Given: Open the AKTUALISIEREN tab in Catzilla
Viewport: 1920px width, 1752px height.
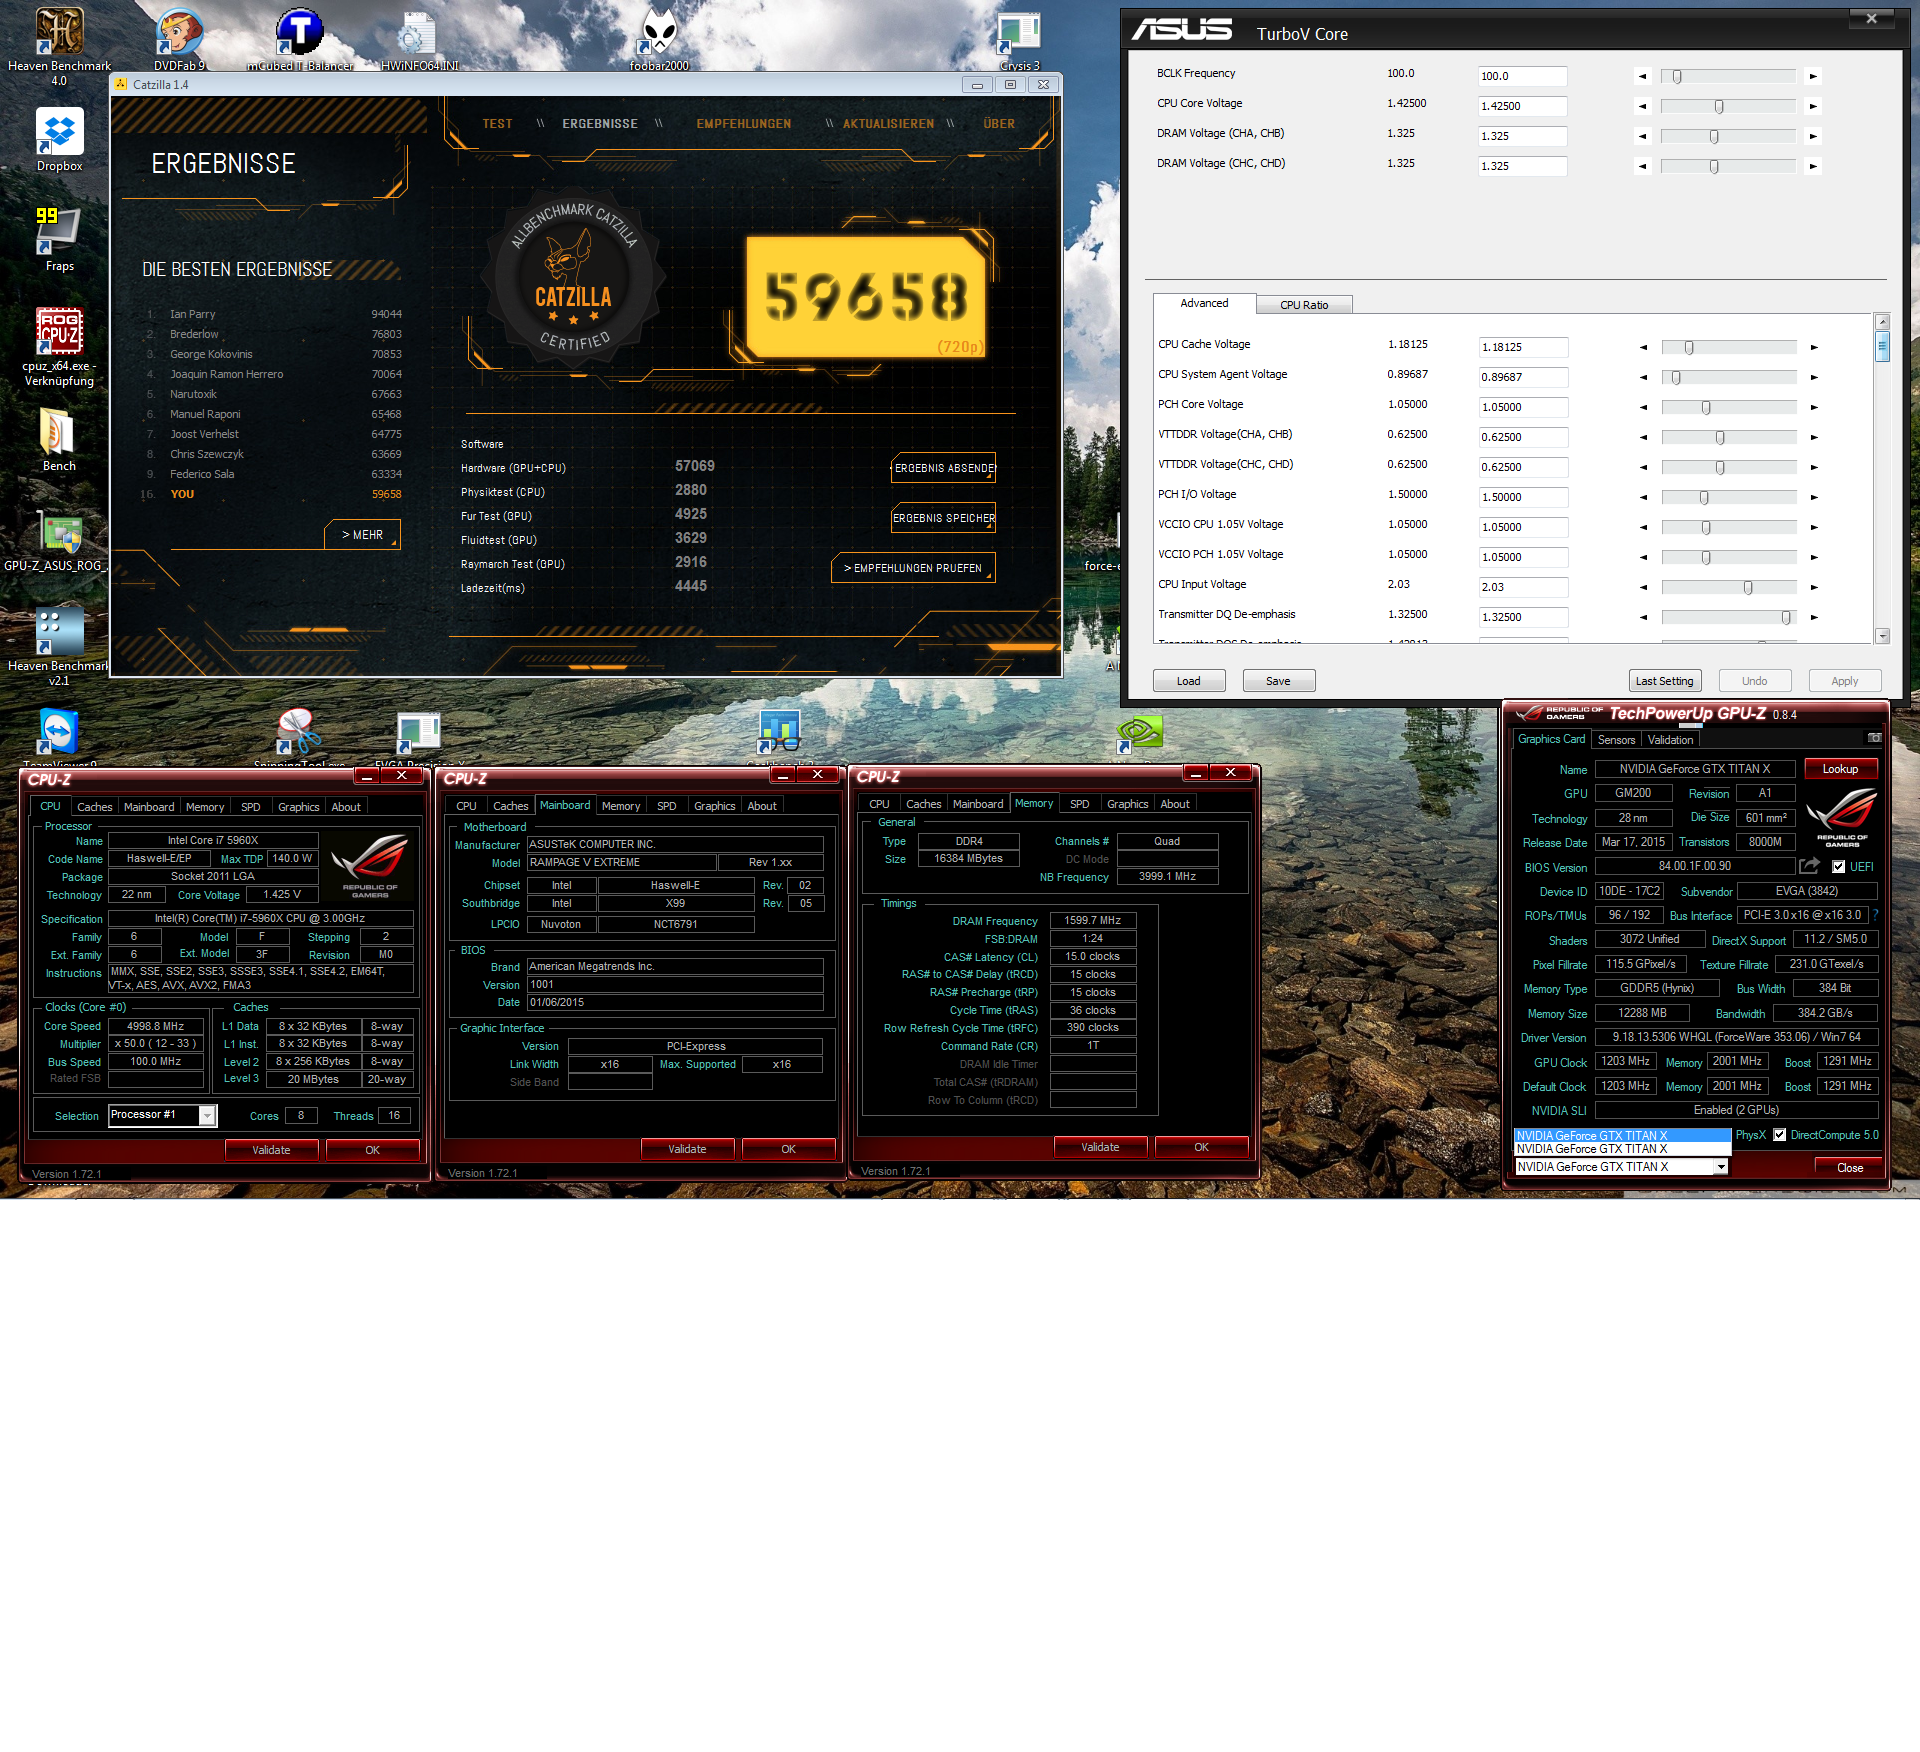Looking at the screenshot, I should 888,124.
